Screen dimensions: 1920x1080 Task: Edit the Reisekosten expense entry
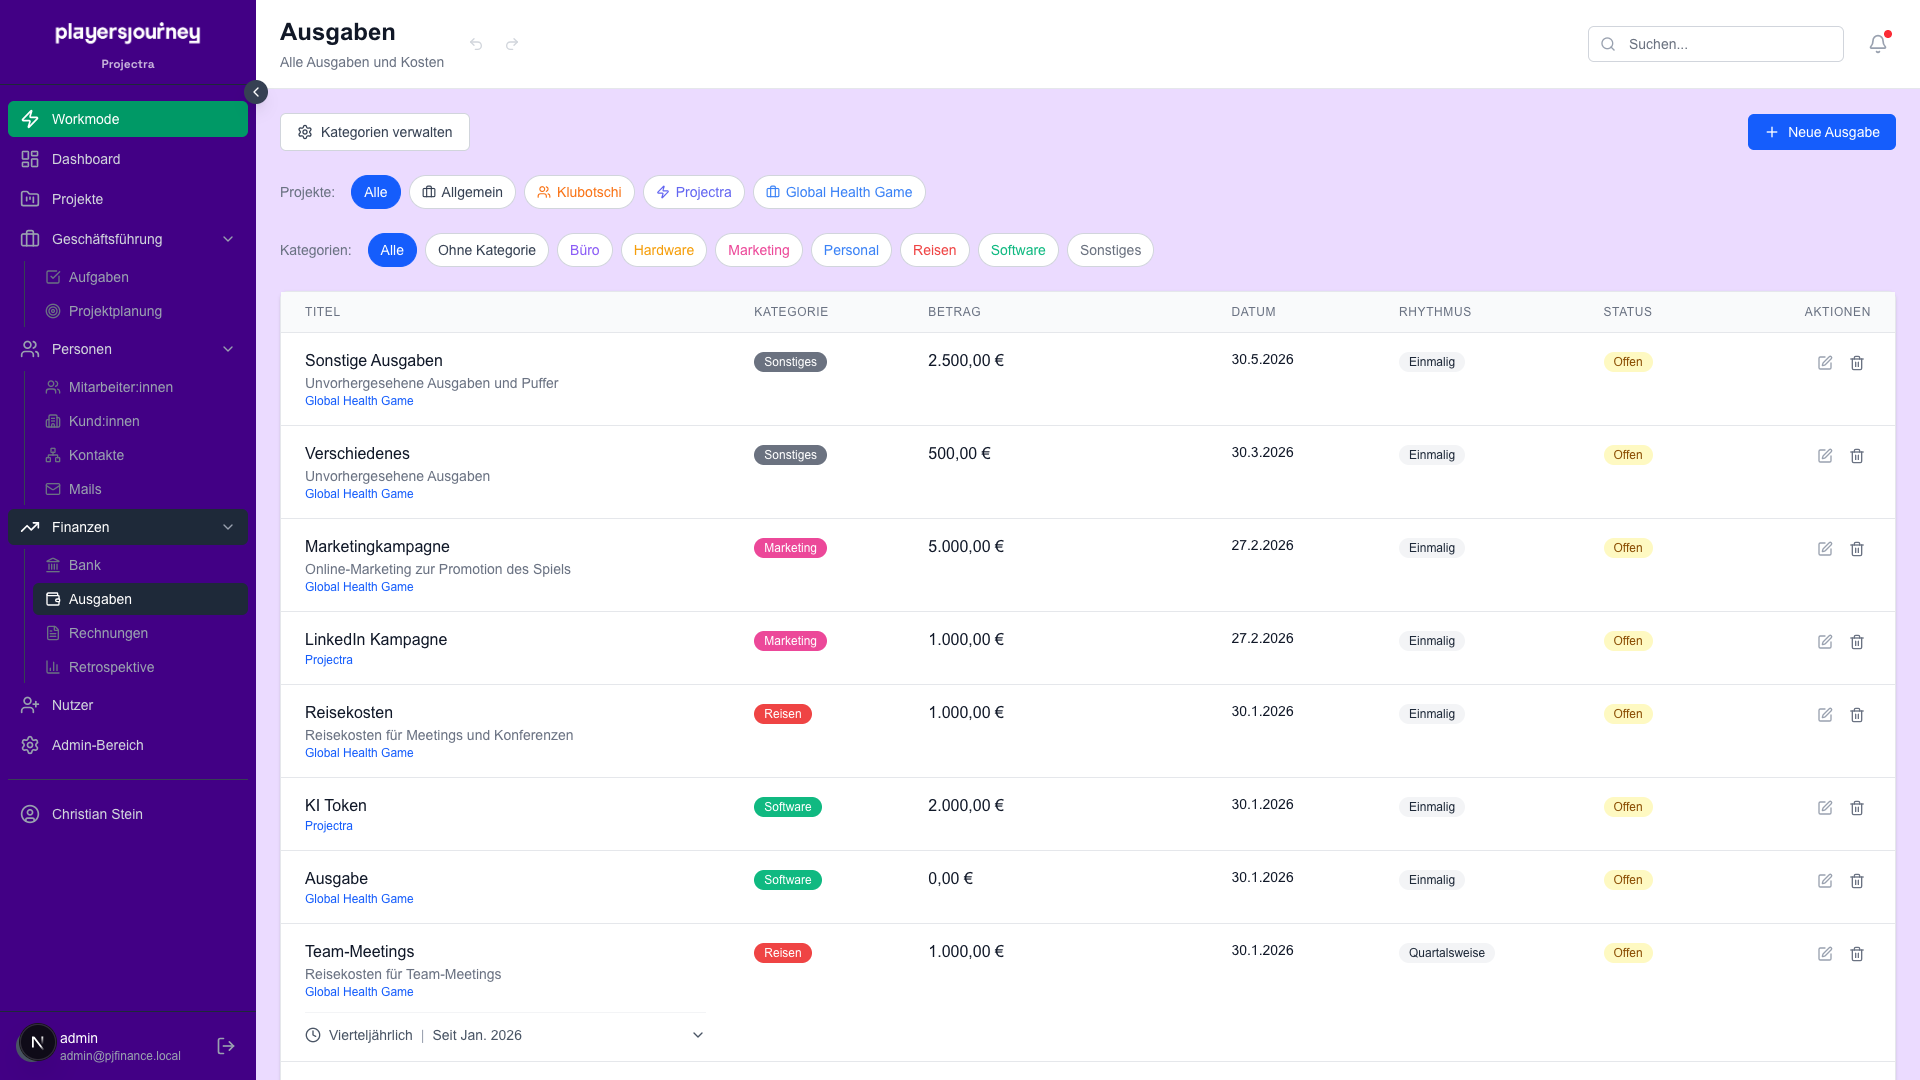coord(1824,715)
